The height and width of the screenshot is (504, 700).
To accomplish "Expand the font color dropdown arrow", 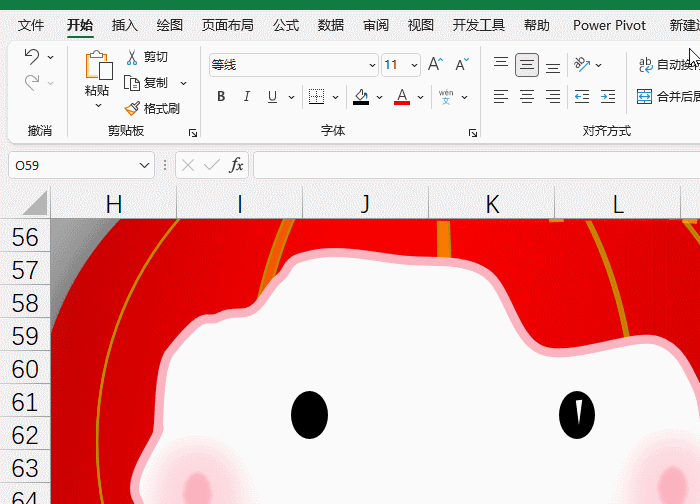I will coord(421,97).
